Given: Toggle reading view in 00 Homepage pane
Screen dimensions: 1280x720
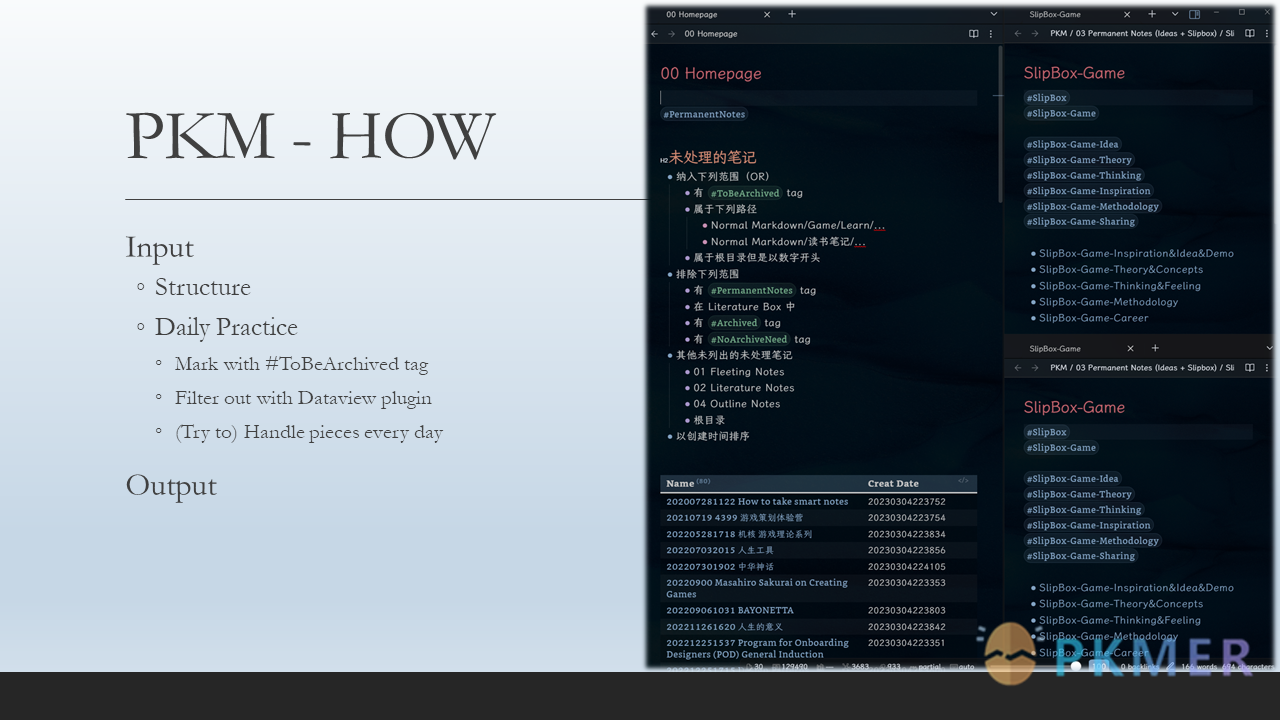Looking at the screenshot, I should (x=973, y=34).
